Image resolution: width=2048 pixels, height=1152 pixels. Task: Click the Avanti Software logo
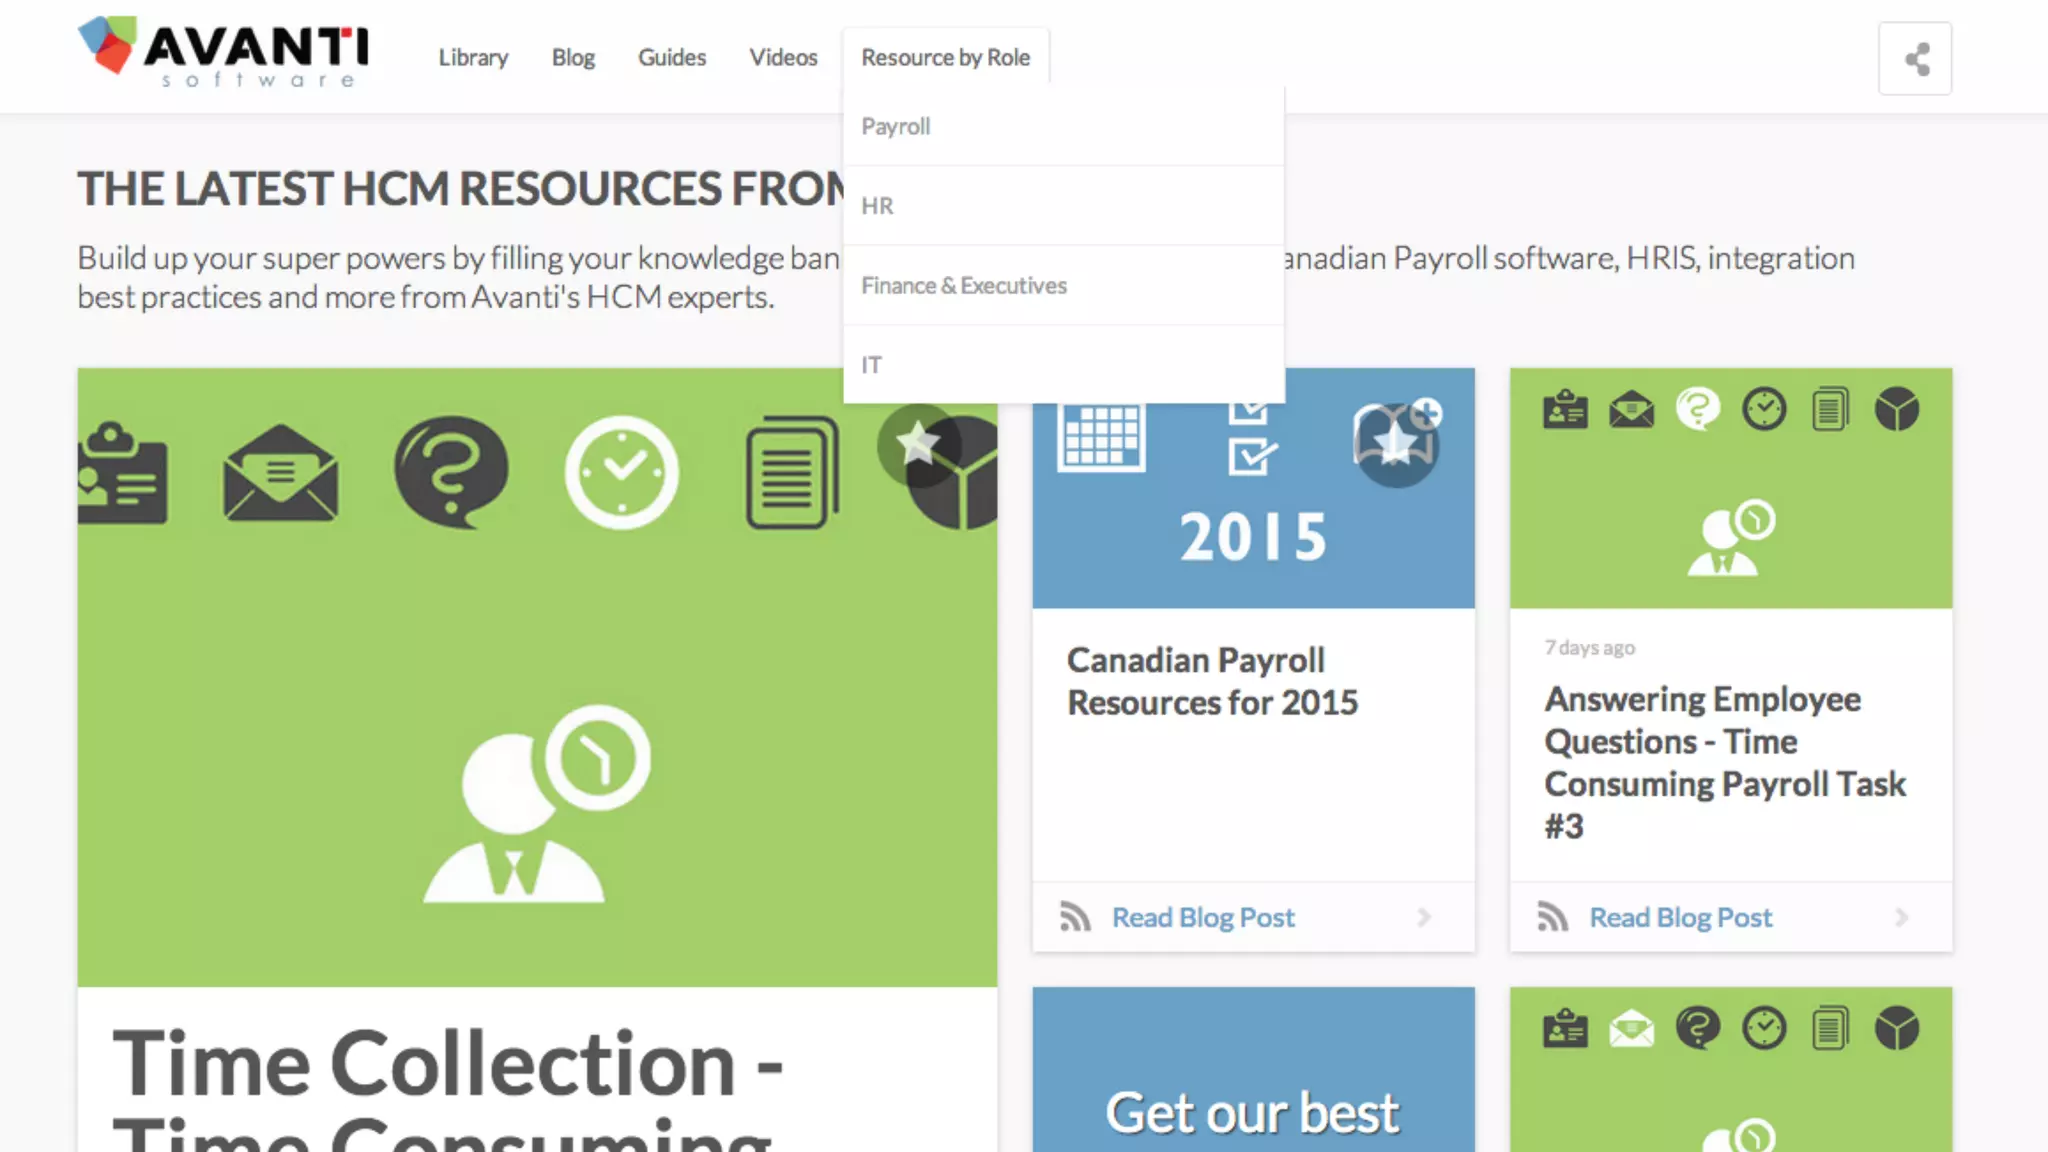pos(224,51)
